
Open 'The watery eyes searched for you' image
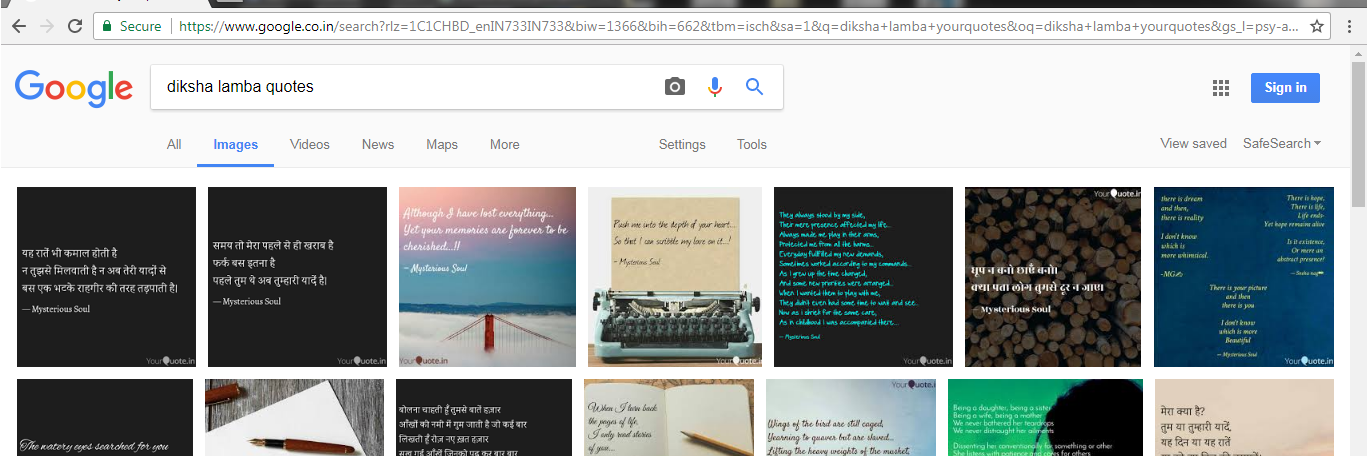pos(105,417)
